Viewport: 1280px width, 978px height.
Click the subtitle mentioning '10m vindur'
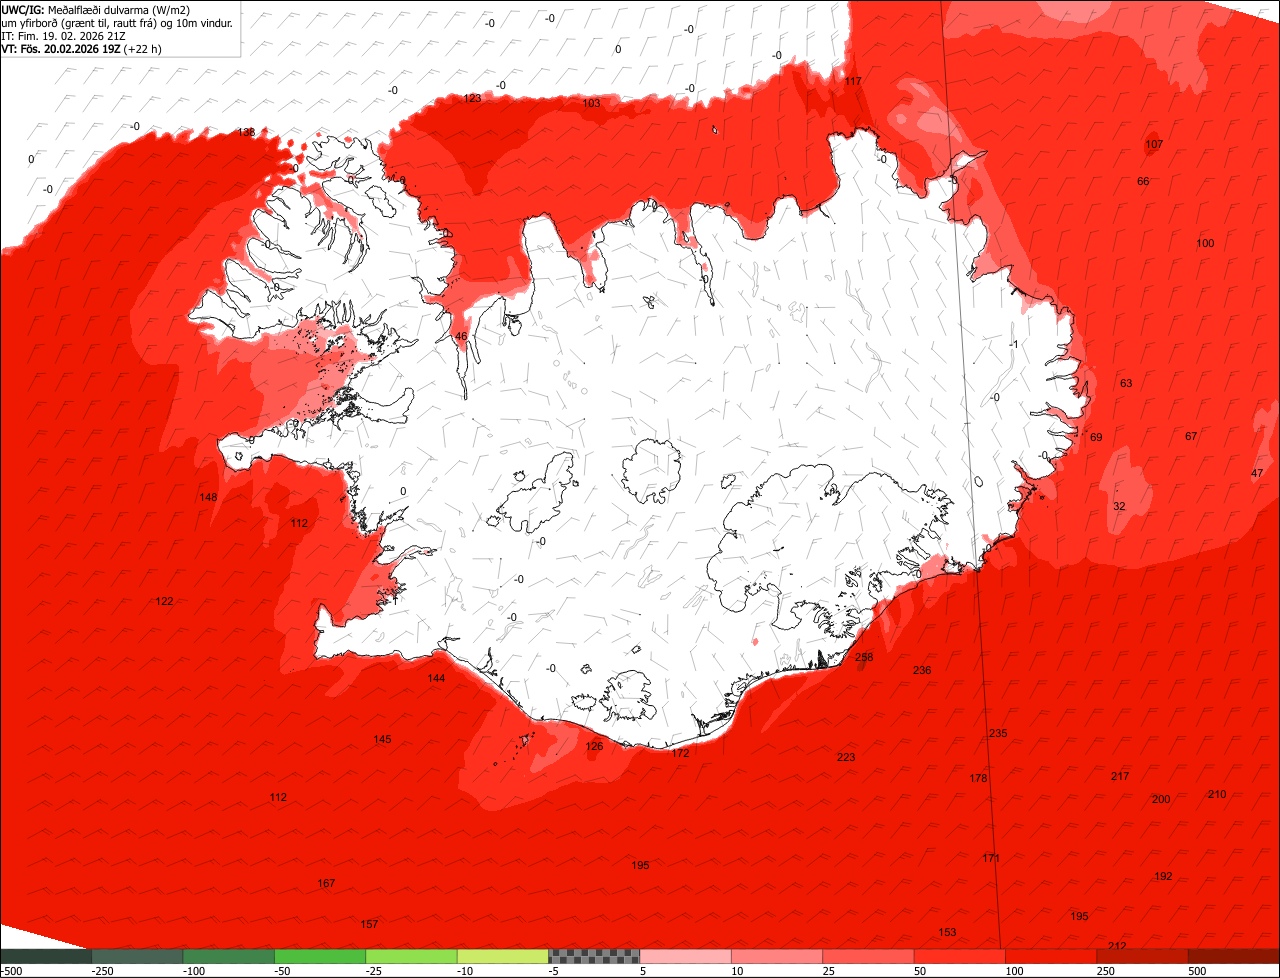pyautogui.click(x=117, y=22)
